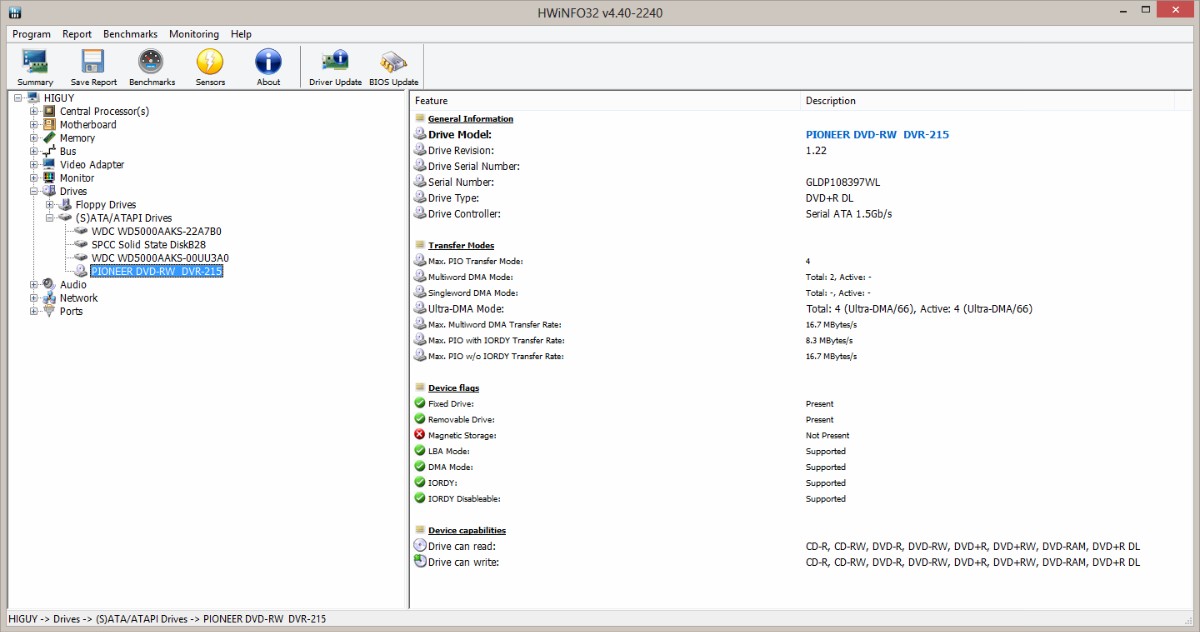Screen dimensions: 1200x632
Task: Open the Report menu
Action: click(x=77, y=34)
